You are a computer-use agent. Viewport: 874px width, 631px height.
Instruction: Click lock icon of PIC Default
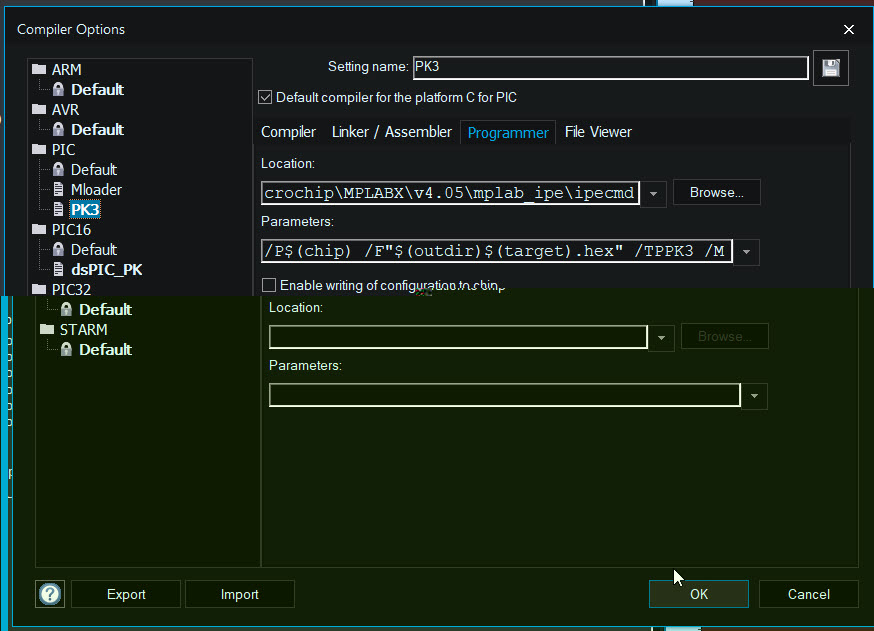coord(59,169)
